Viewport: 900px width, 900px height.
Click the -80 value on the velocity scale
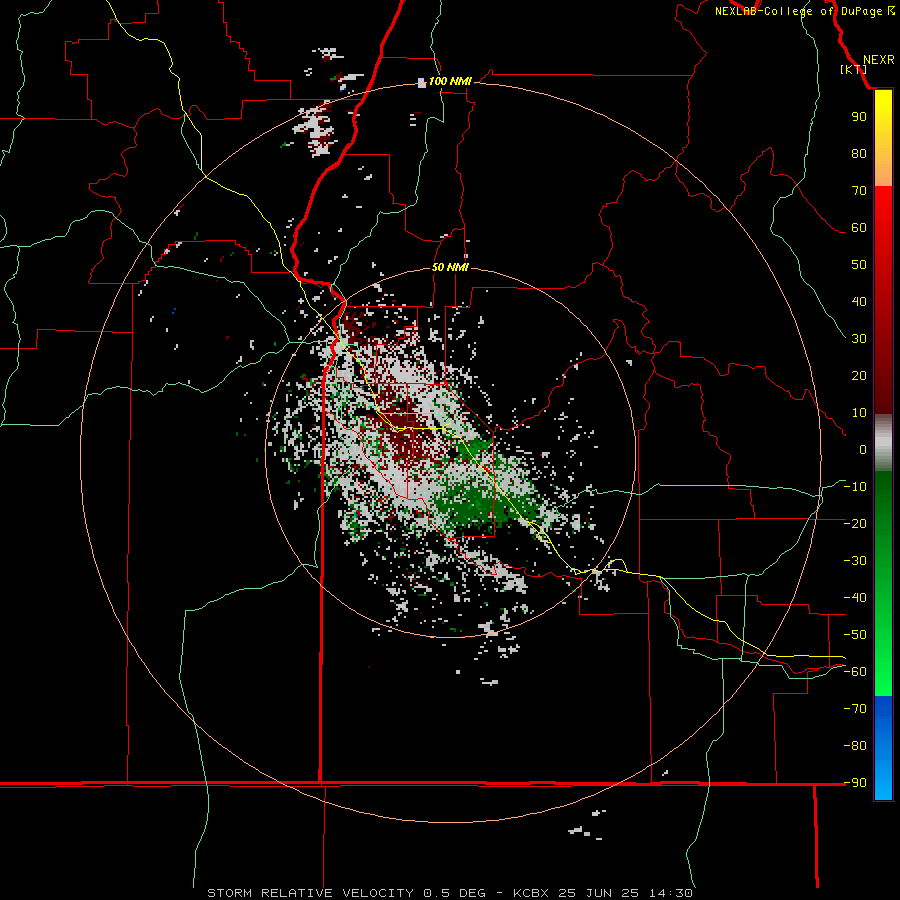[x=855, y=746]
